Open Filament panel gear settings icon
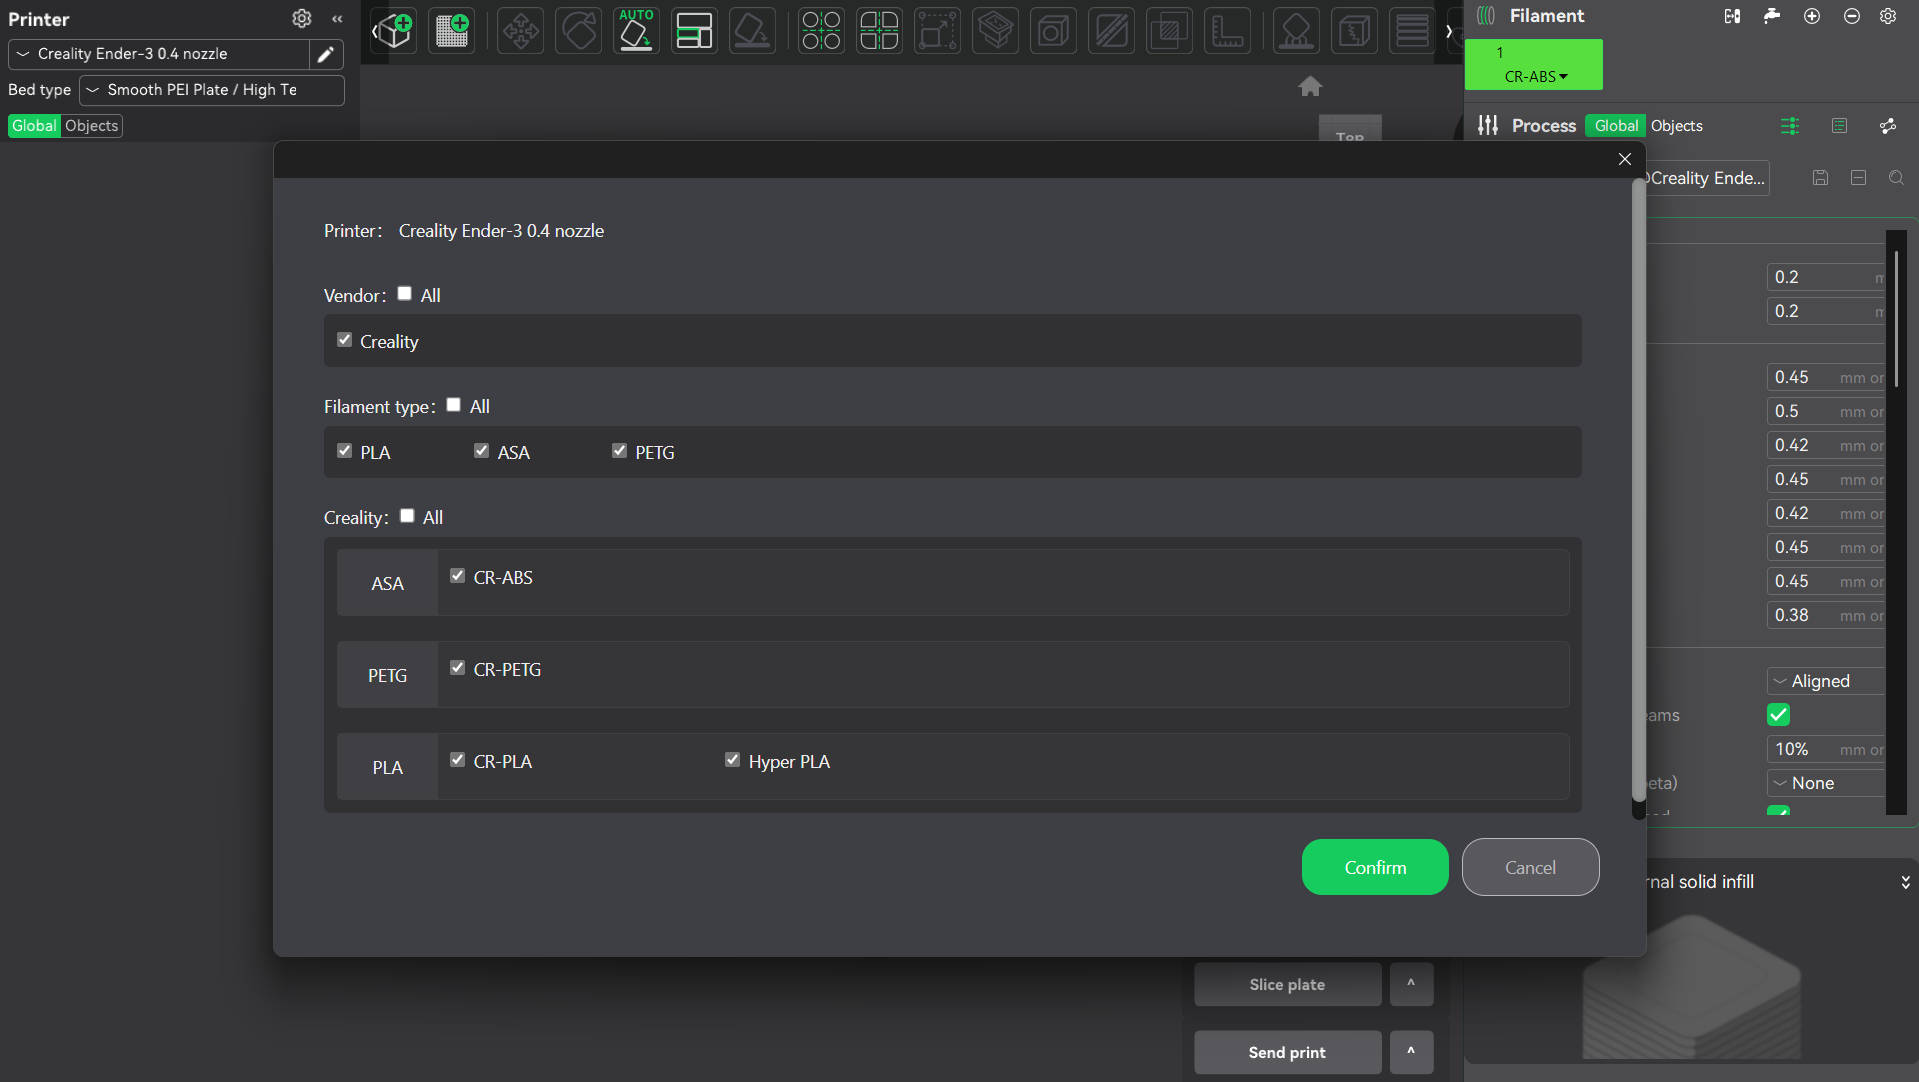Viewport: 1919px width, 1082px height. (1888, 16)
